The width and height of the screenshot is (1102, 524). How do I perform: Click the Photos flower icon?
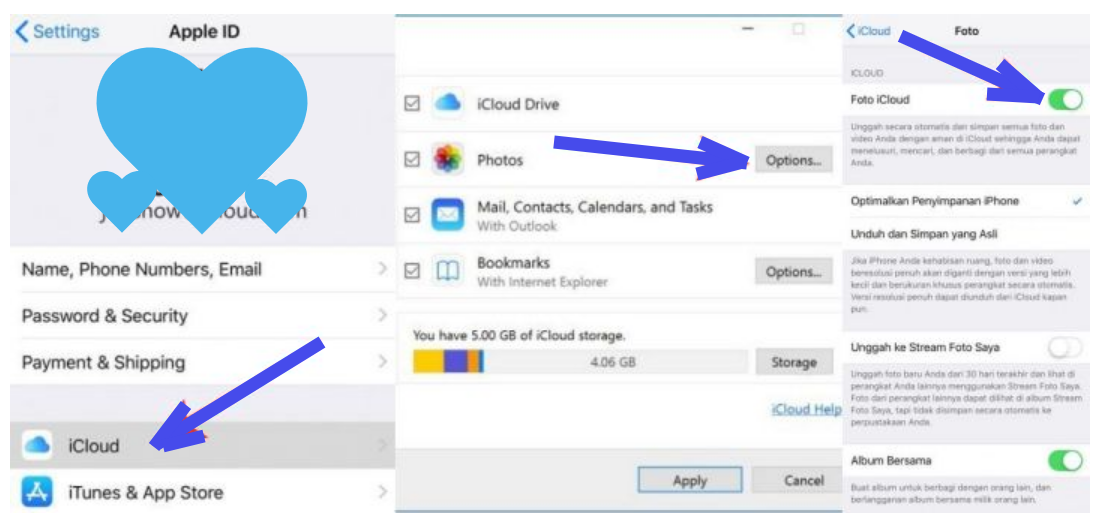(x=448, y=159)
